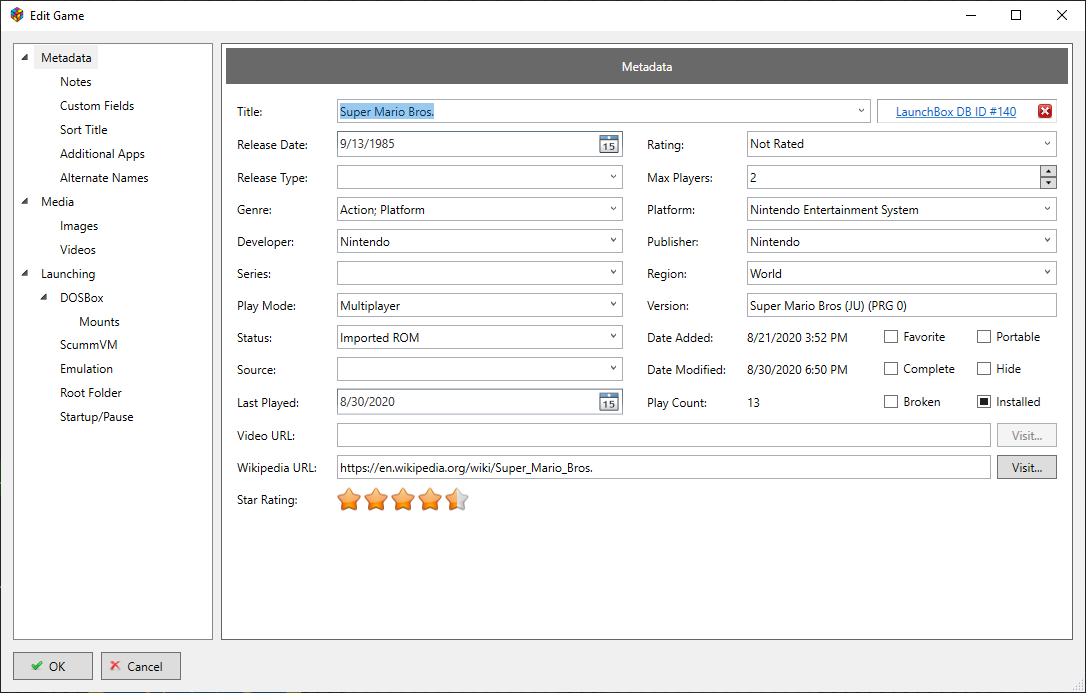Visit the Wikipedia URL
Image resolution: width=1086 pixels, height=693 pixels.
(1026, 467)
